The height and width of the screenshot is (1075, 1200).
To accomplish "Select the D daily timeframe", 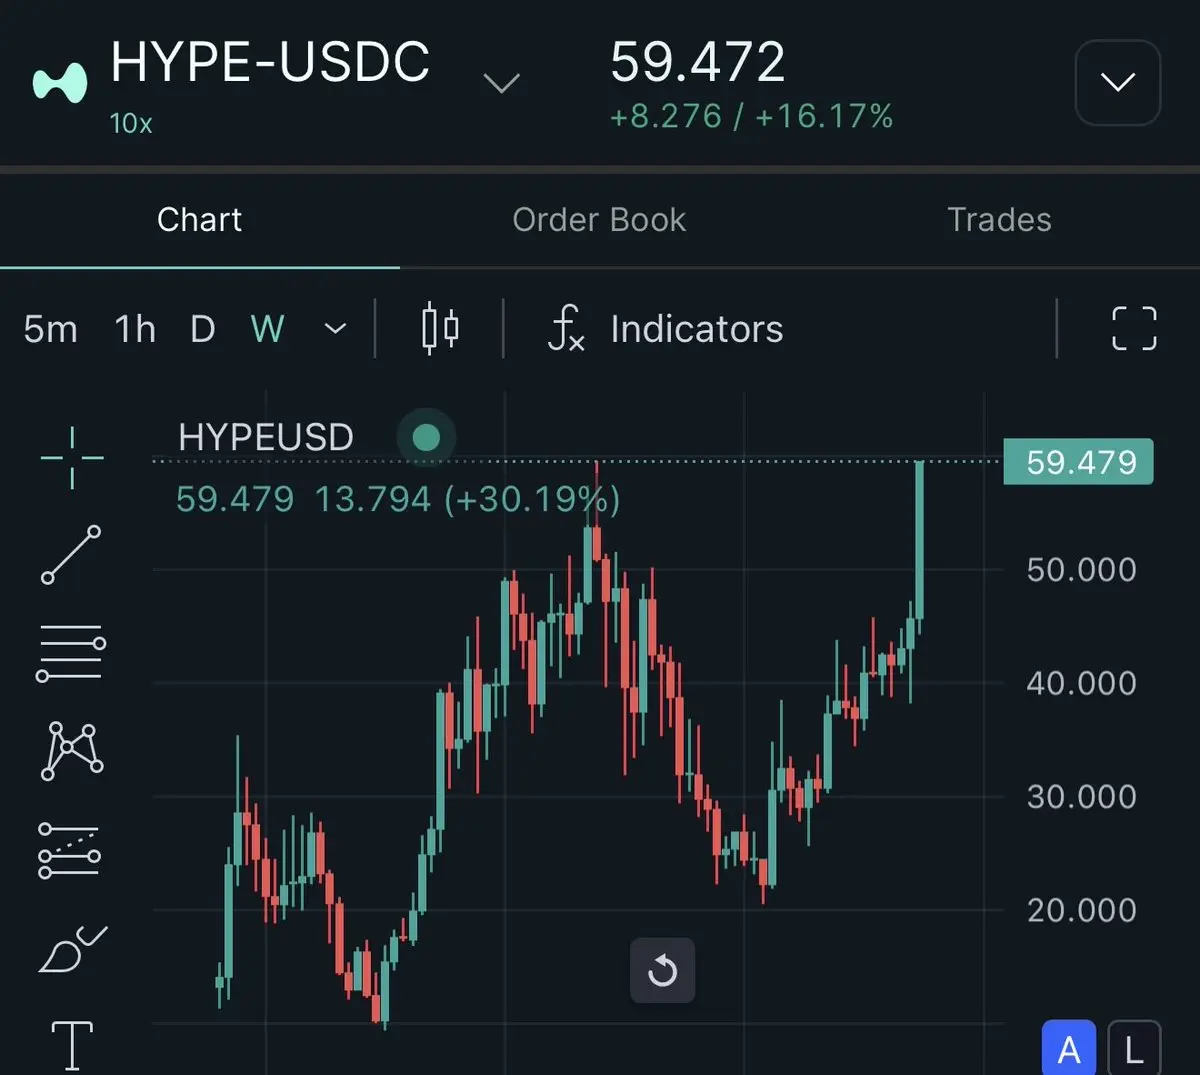I will pos(202,329).
